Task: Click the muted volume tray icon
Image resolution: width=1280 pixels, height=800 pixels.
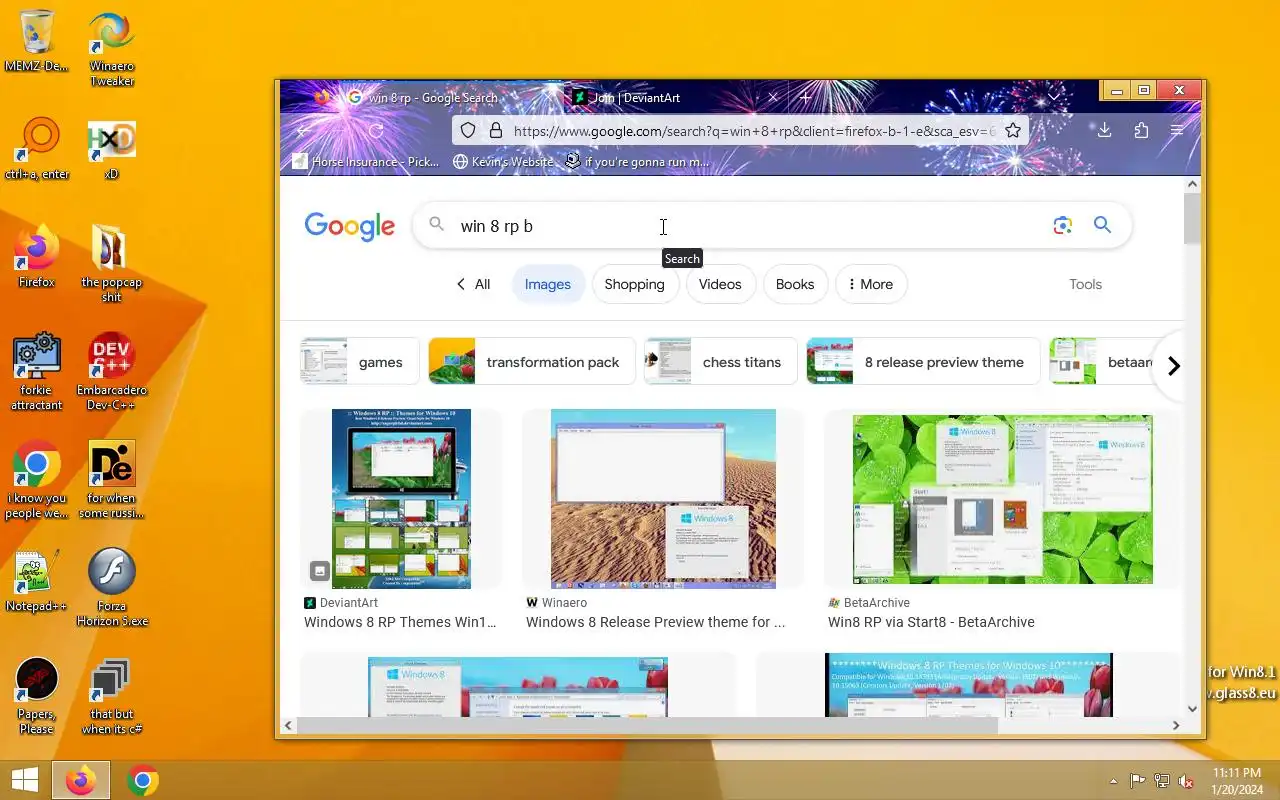Action: (x=1186, y=781)
